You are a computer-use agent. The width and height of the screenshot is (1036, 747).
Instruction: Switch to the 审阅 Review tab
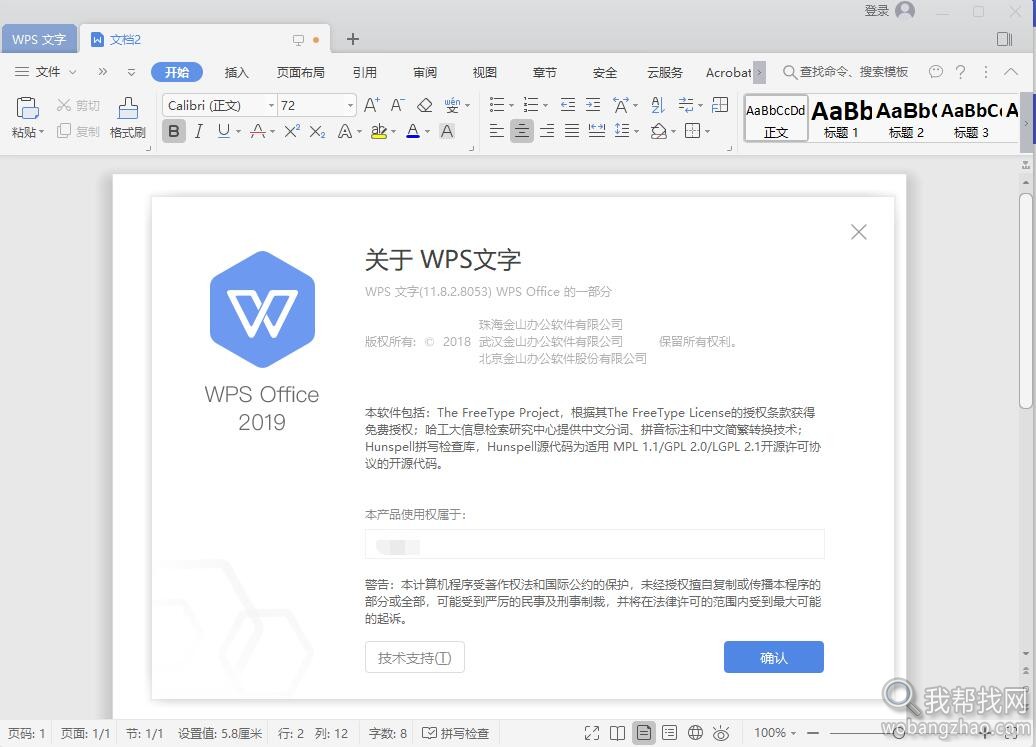425,72
